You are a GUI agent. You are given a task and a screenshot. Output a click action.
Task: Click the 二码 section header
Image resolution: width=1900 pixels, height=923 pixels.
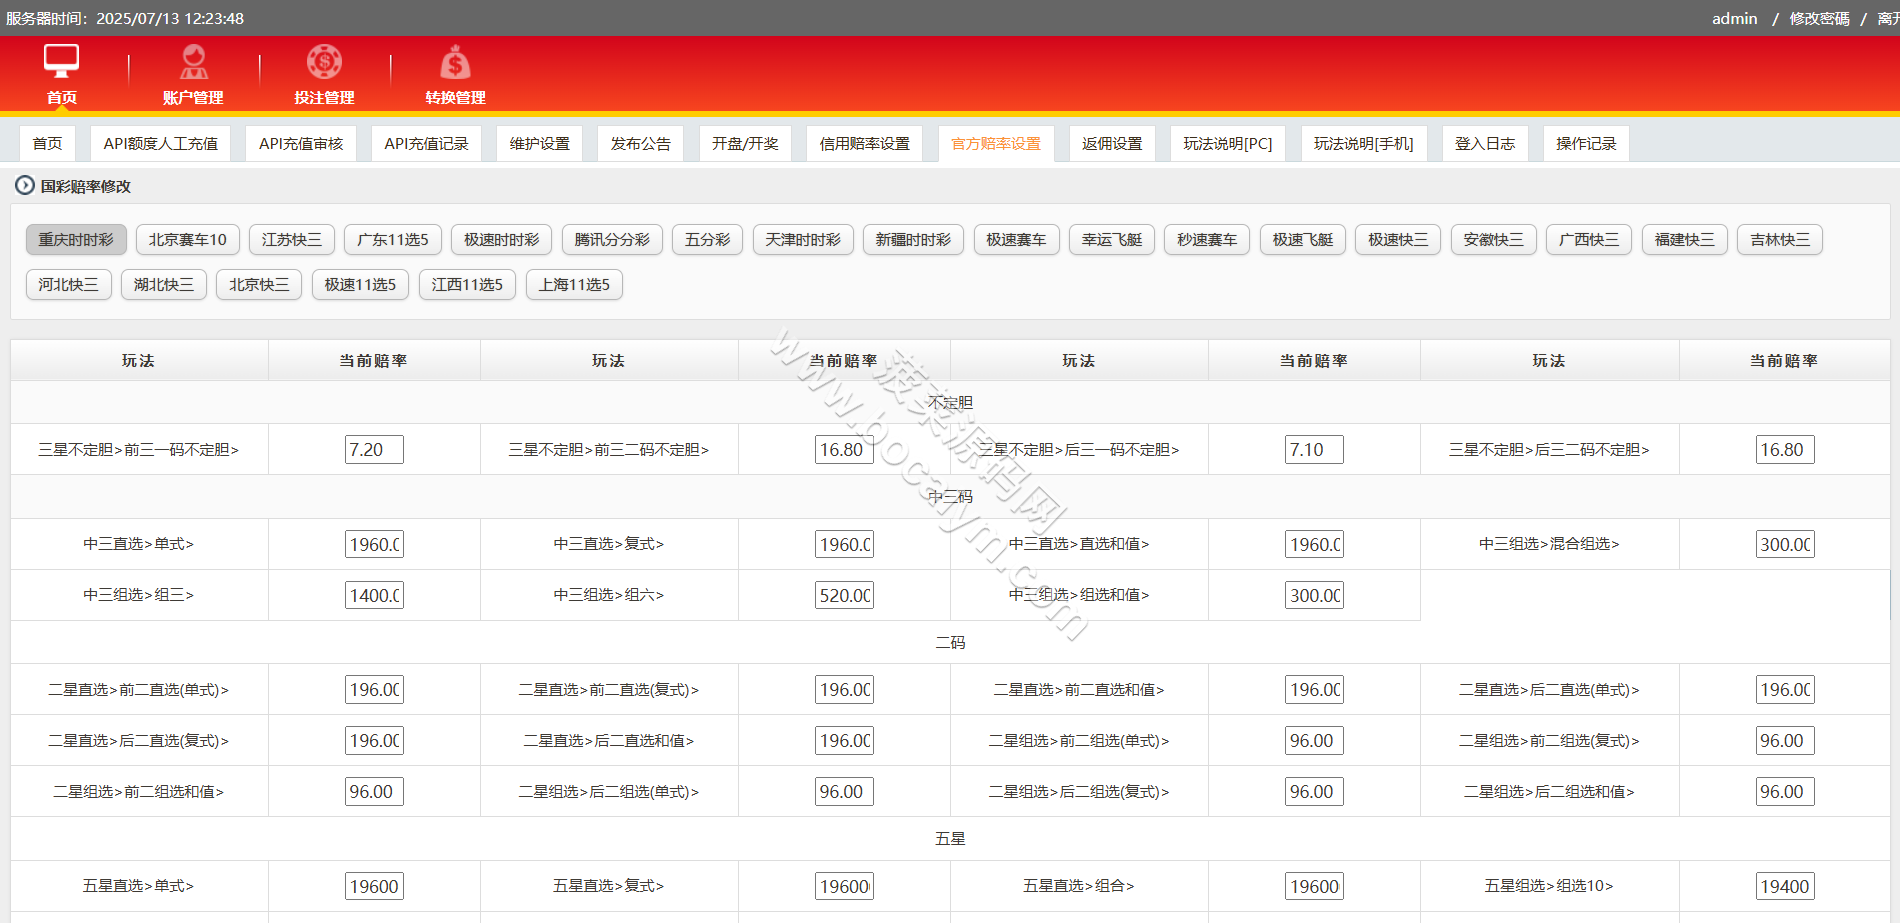(x=950, y=642)
